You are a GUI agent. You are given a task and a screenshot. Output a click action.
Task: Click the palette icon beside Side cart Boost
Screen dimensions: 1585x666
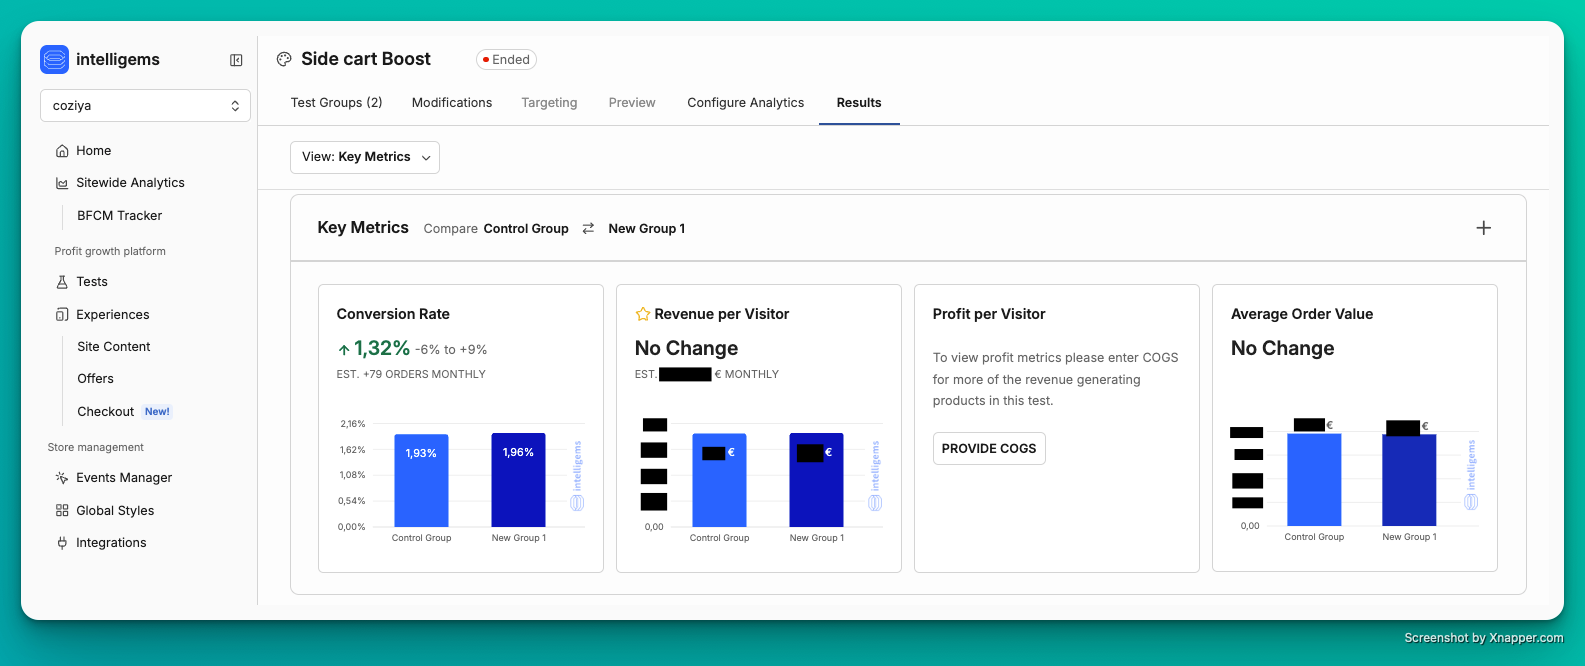[284, 60]
